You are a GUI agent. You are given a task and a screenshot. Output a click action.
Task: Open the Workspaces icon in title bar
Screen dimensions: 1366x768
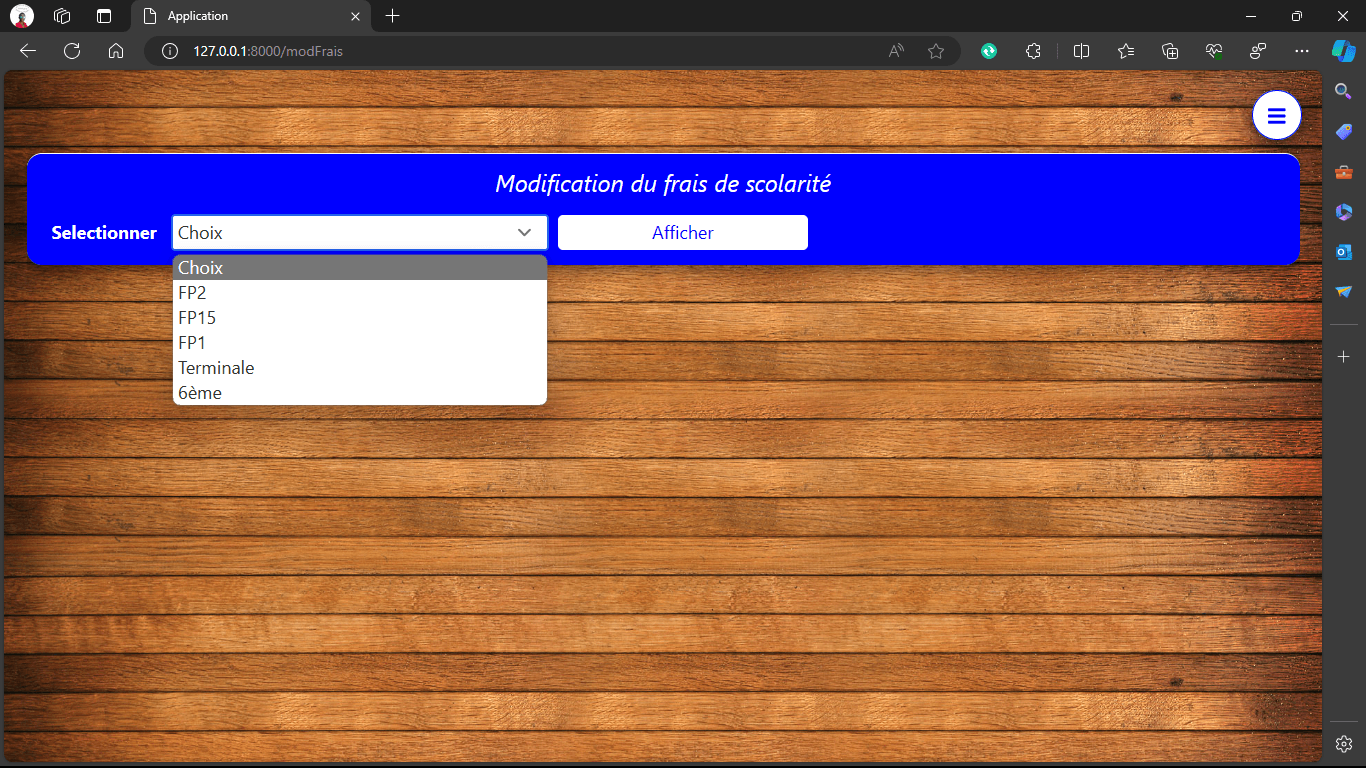coord(62,16)
